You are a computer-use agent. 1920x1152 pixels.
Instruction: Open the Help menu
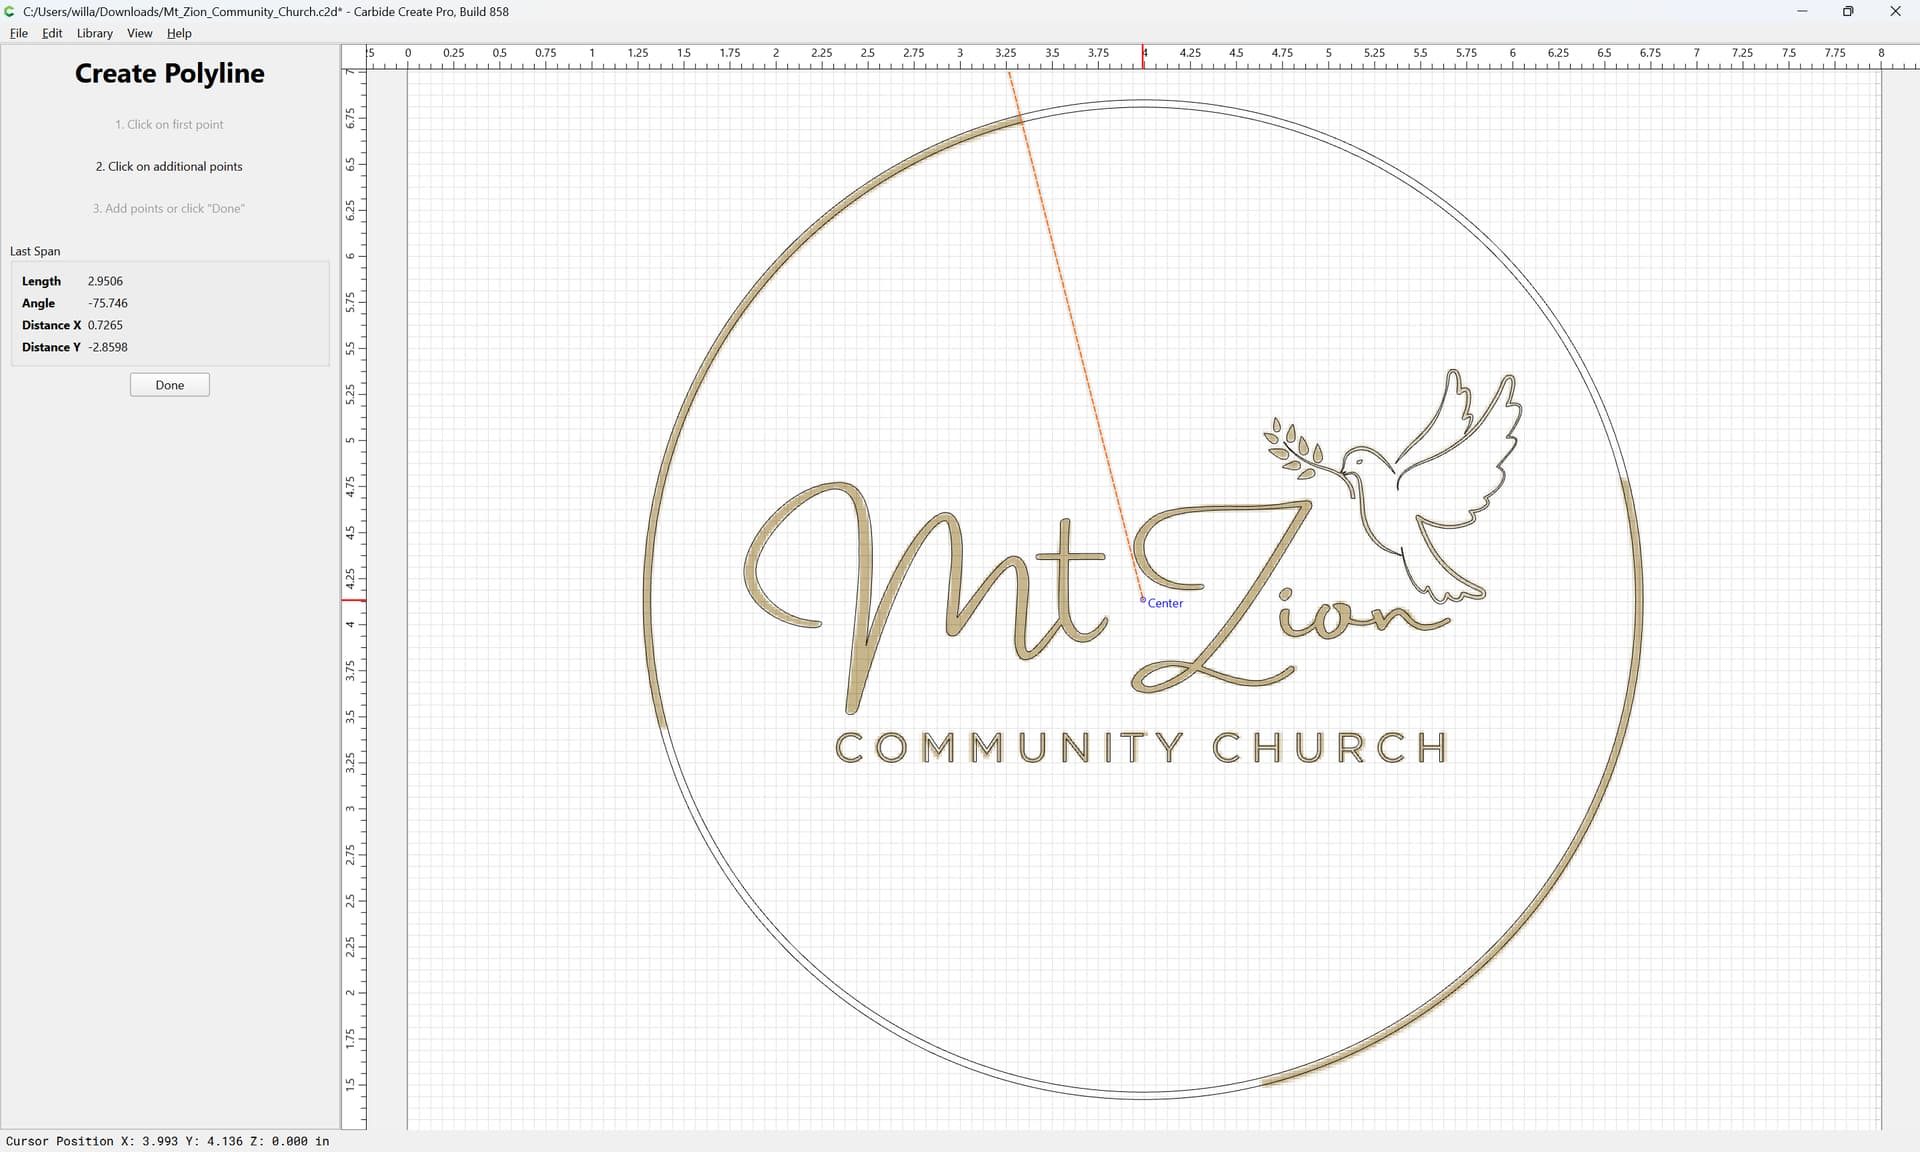point(179,33)
